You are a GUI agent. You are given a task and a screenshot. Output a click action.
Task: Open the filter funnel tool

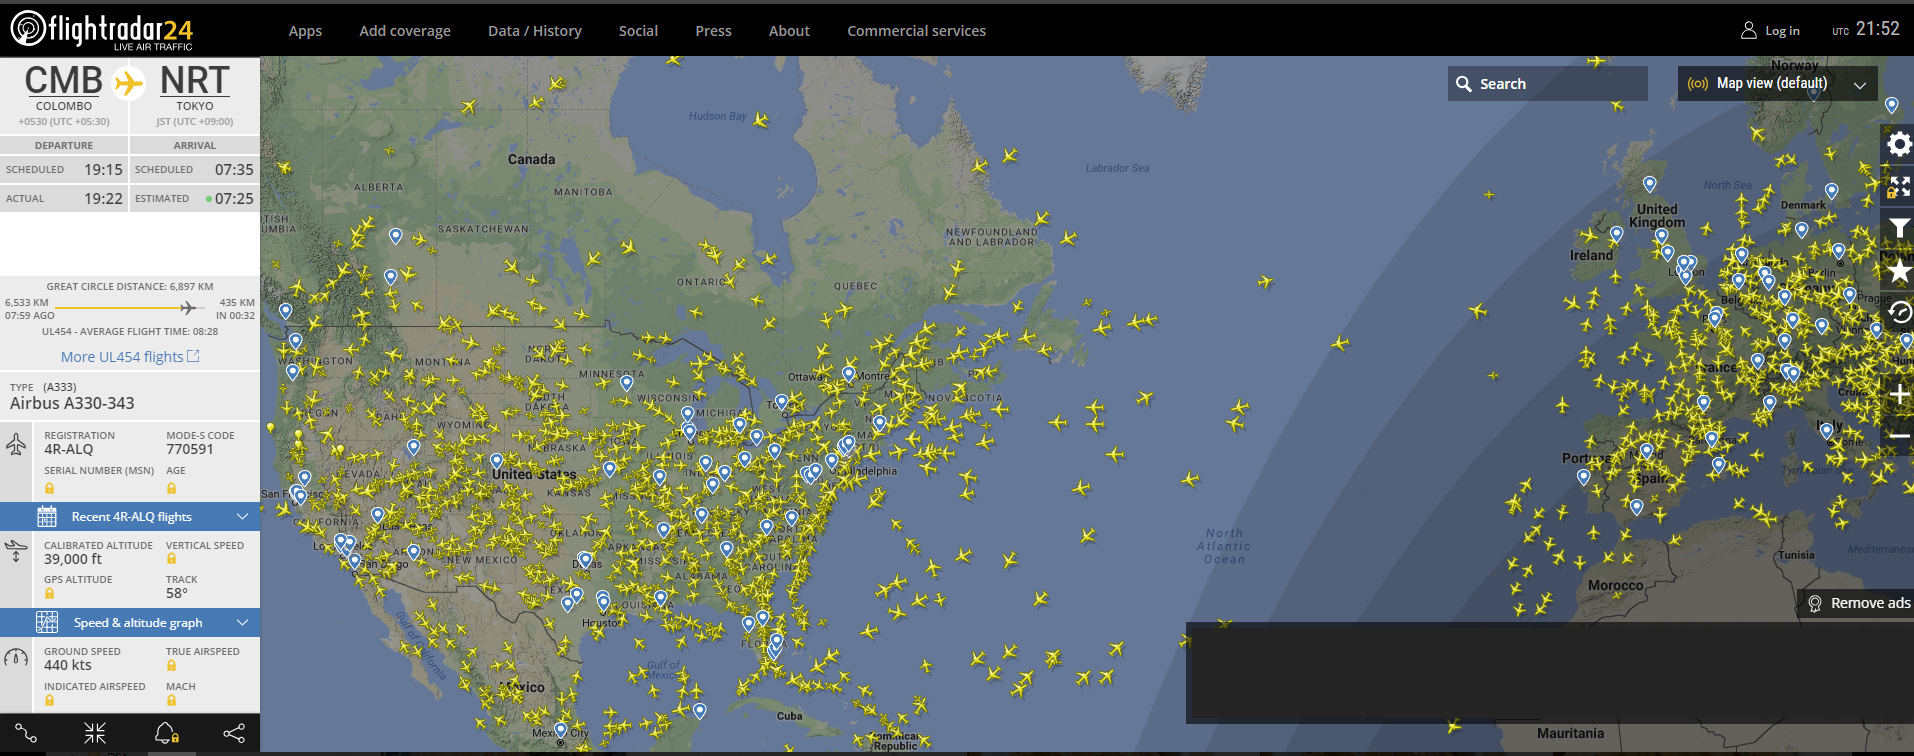point(1898,229)
